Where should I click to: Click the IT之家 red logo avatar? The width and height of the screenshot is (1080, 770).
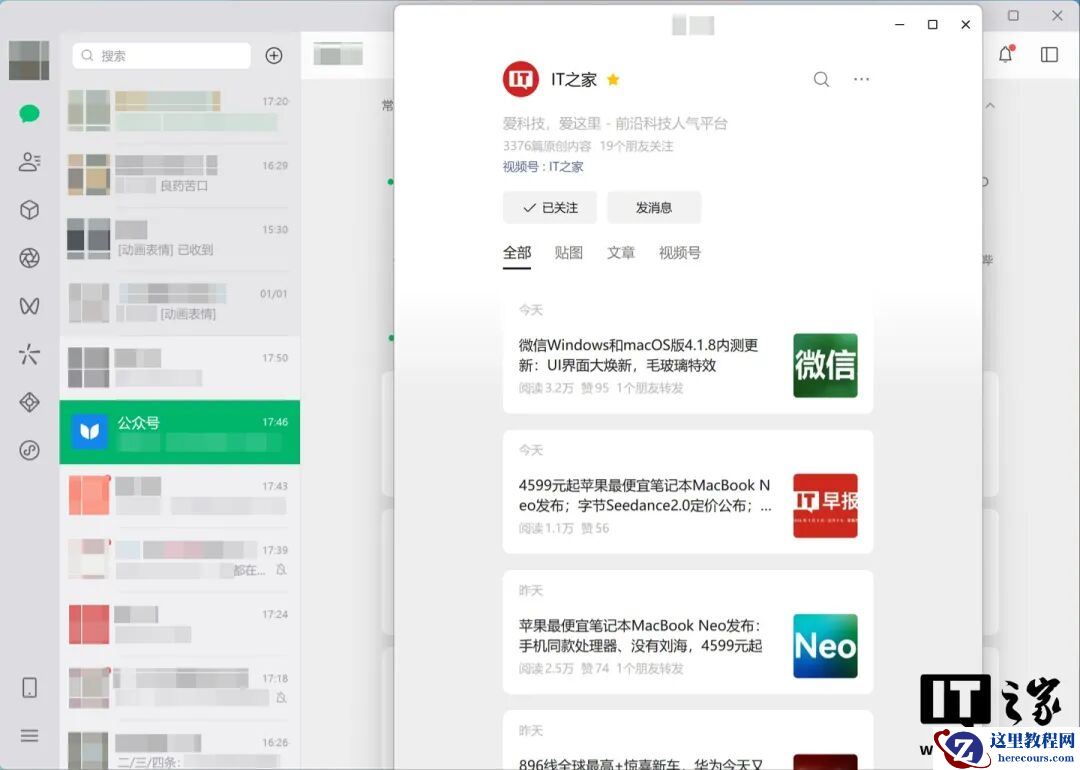tap(521, 79)
